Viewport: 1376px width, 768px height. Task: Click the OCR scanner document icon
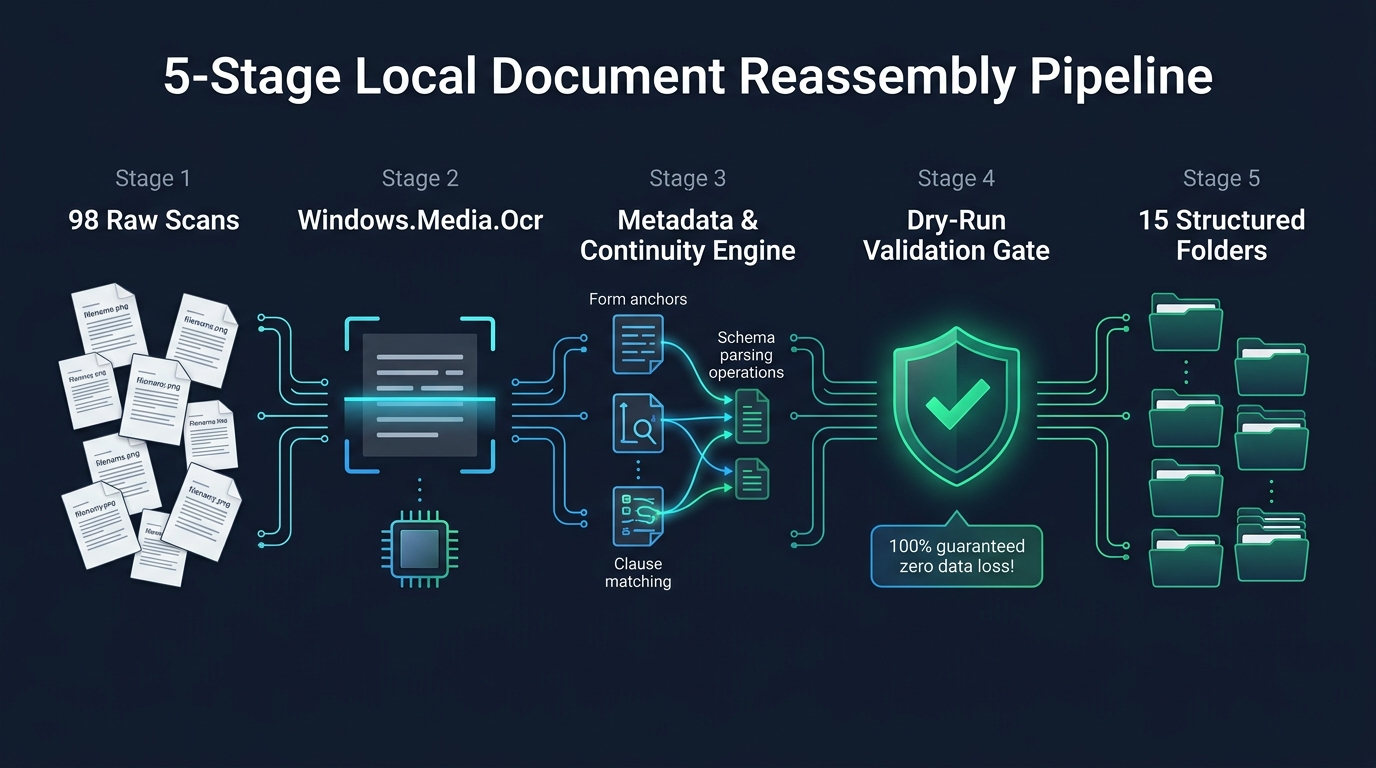(x=420, y=395)
